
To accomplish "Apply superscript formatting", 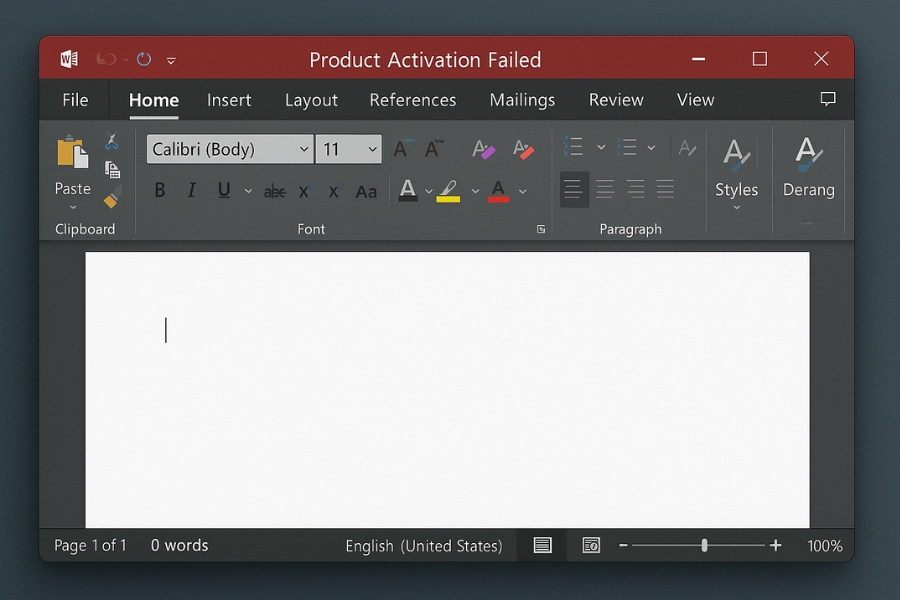I will [333, 190].
